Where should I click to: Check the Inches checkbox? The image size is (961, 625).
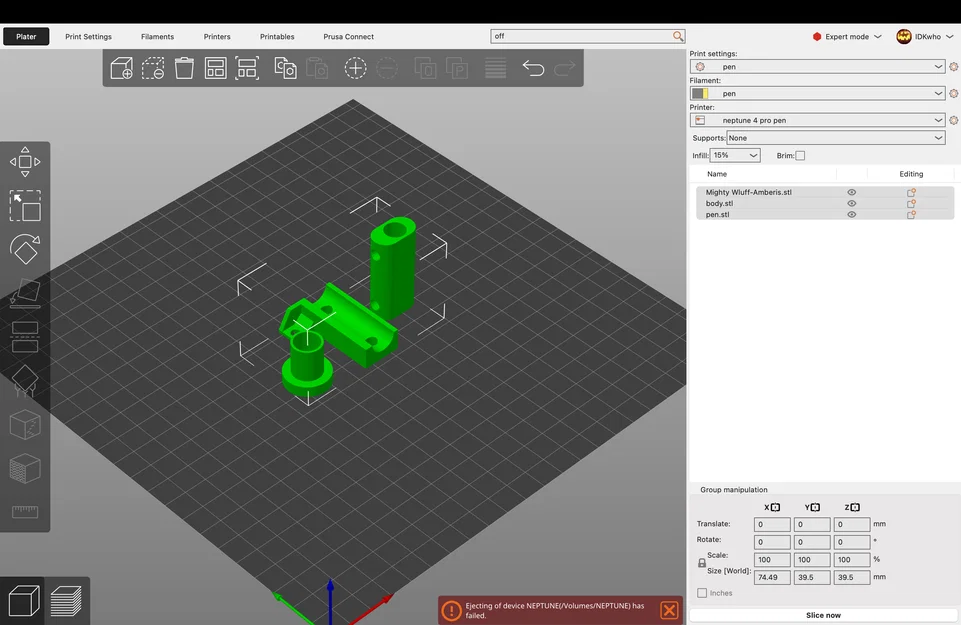[702, 593]
